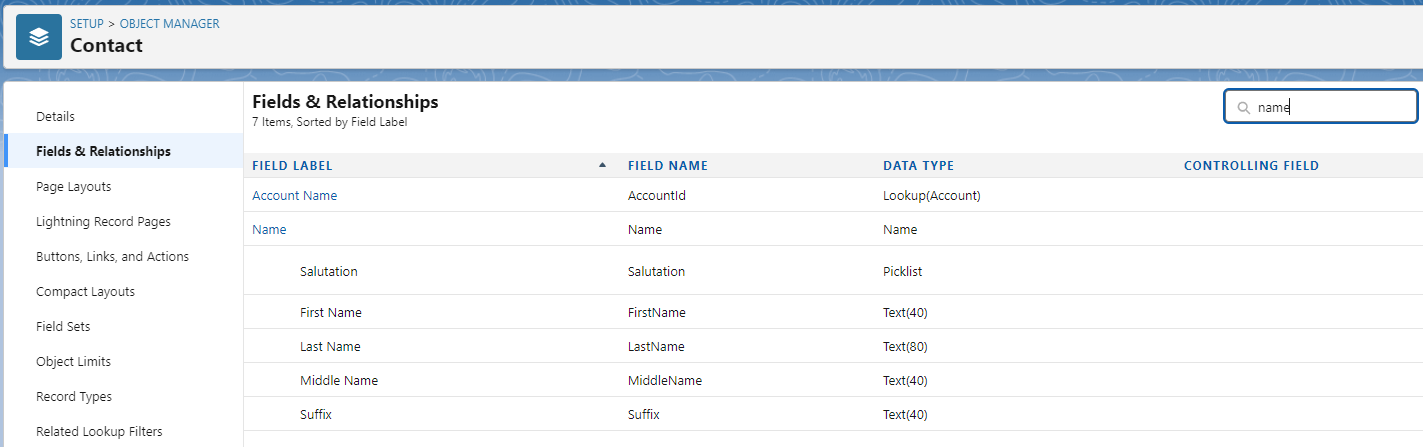
Task: Sort by Data Type column header
Action: pos(918,166)
